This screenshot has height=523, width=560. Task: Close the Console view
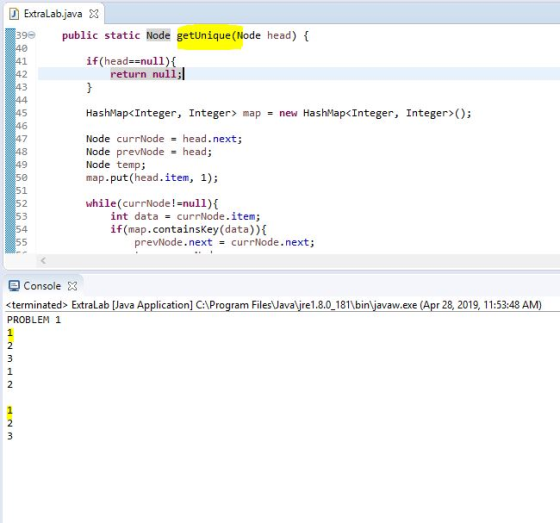(72, 286)
